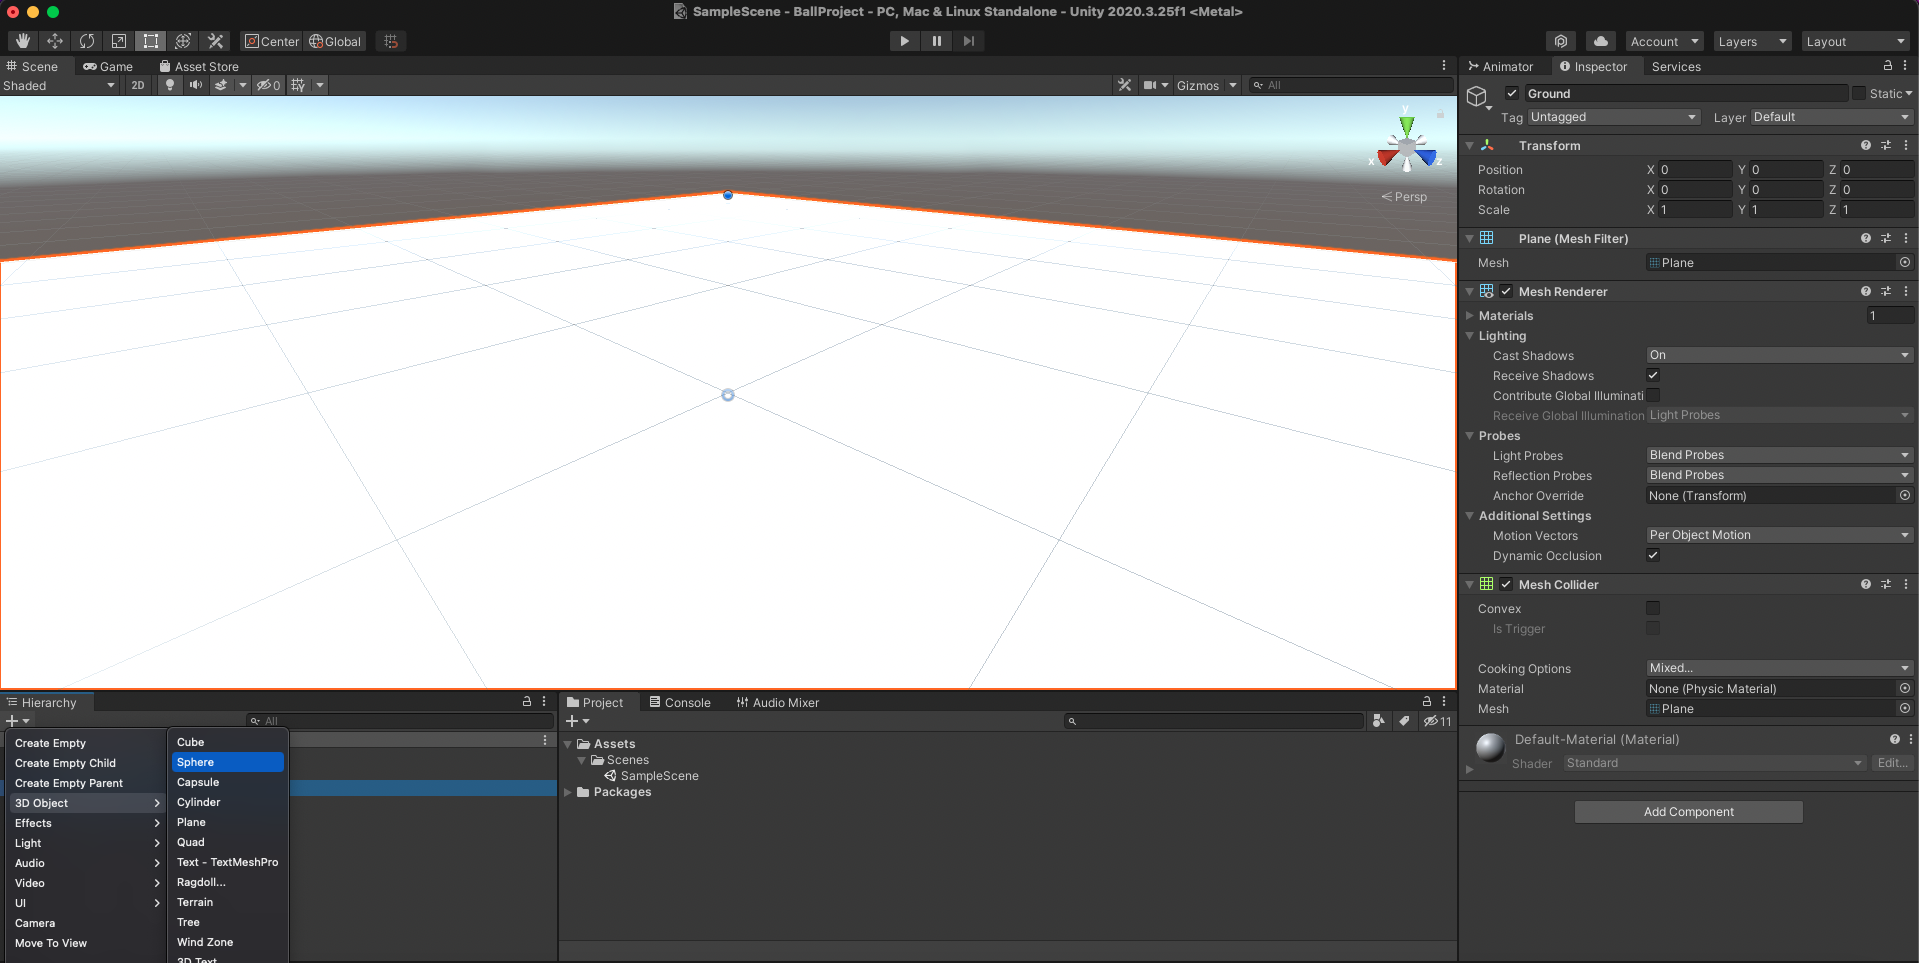1919x963 pixels.
Task: Select the Move tool
Action: [55, 41]
